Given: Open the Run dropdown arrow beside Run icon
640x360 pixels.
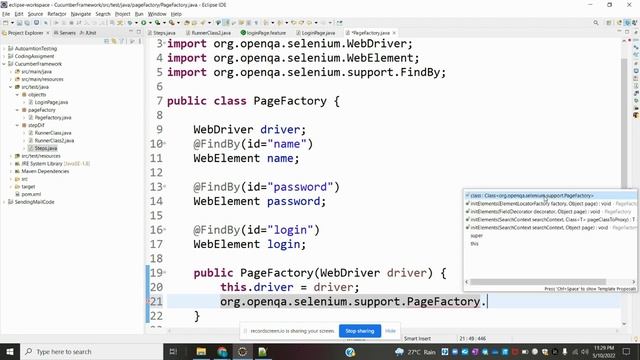Looking at the screenshot, I should pyautogui.click(x=149, y=23).
